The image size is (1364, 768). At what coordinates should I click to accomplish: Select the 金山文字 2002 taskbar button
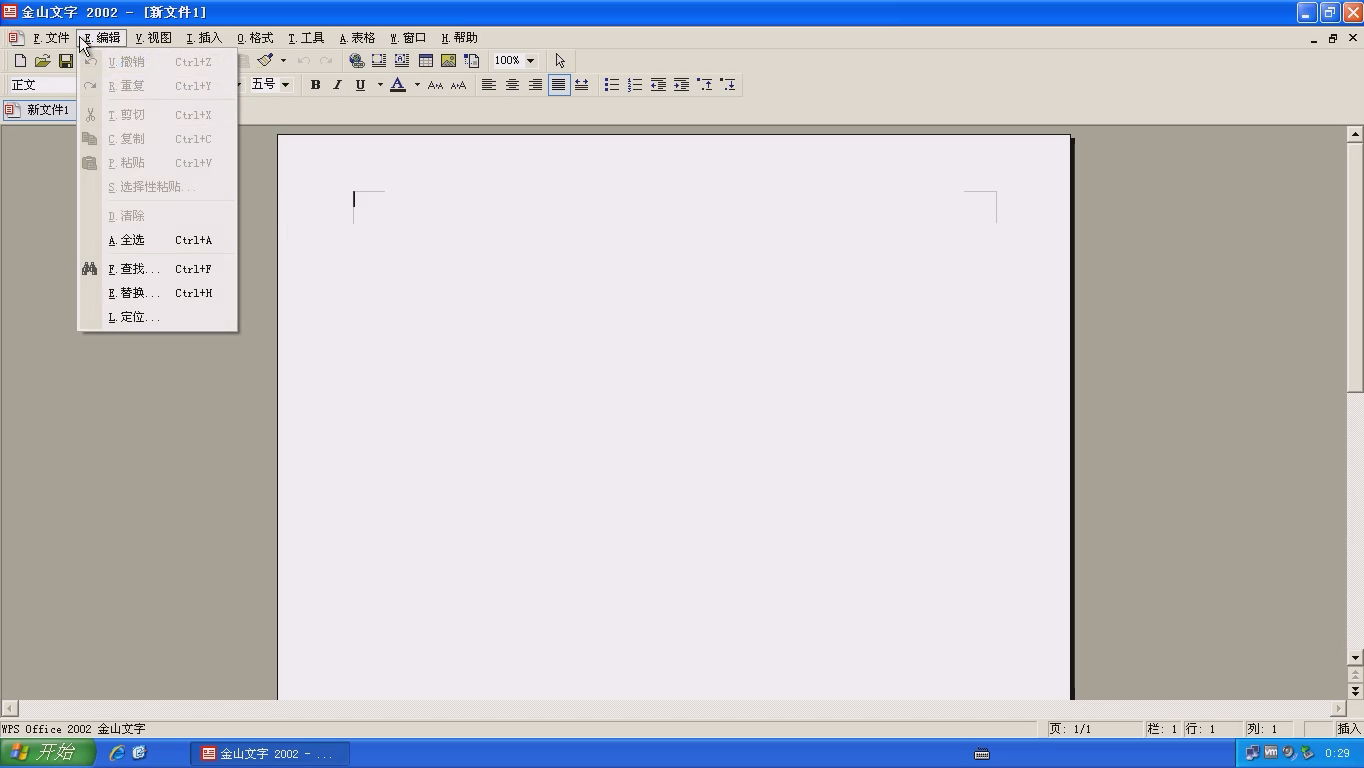270,753
